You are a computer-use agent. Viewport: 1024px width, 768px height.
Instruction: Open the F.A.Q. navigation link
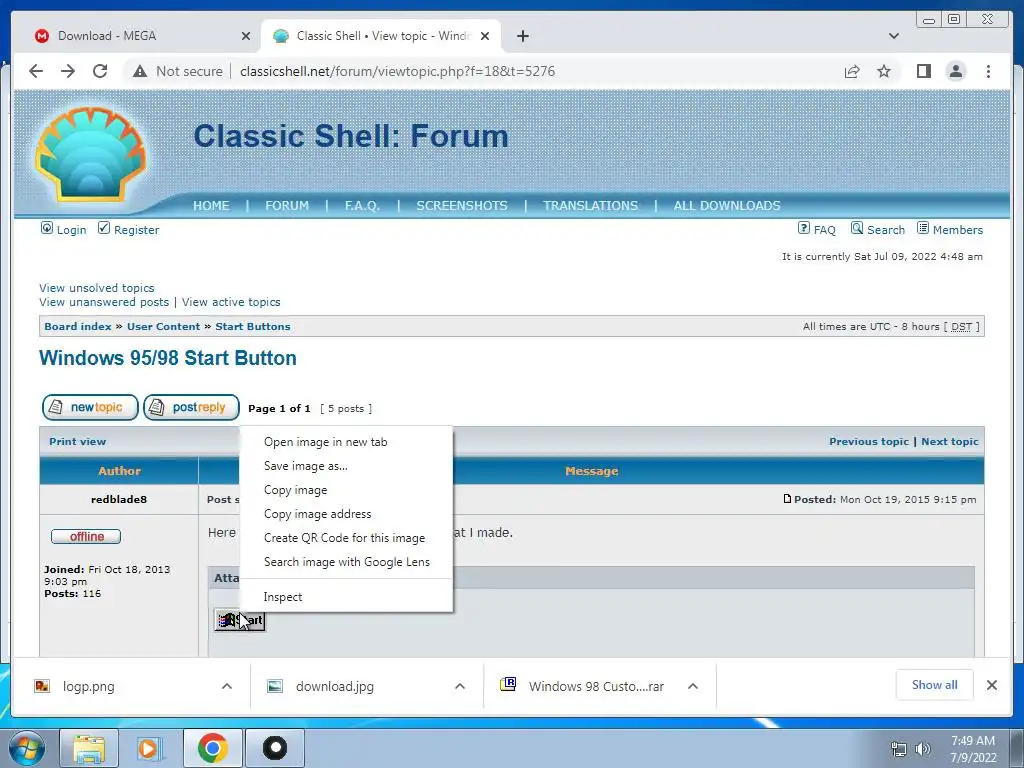362,206
